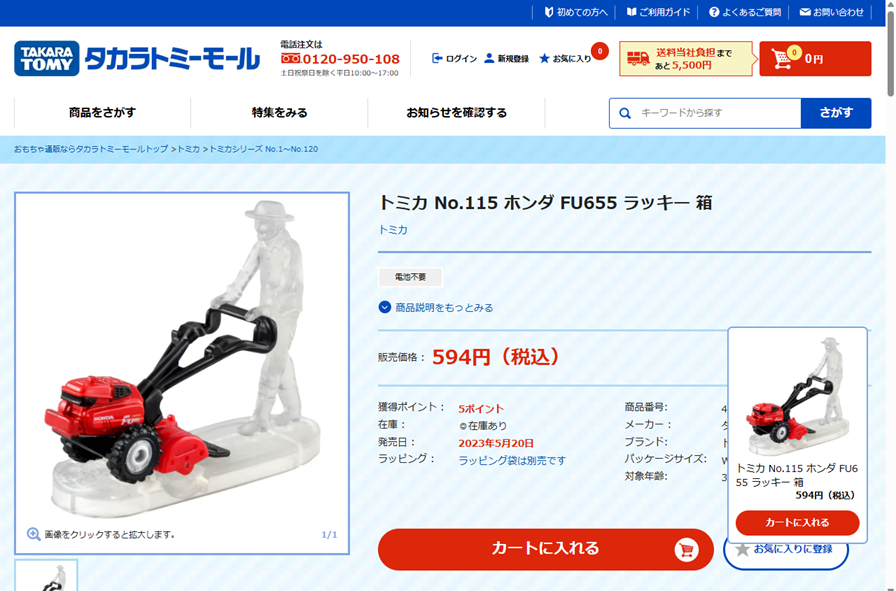Screen dimensions: 896x591
Task: Click the large カートに入れる button
Action: (x=546, y=549)
